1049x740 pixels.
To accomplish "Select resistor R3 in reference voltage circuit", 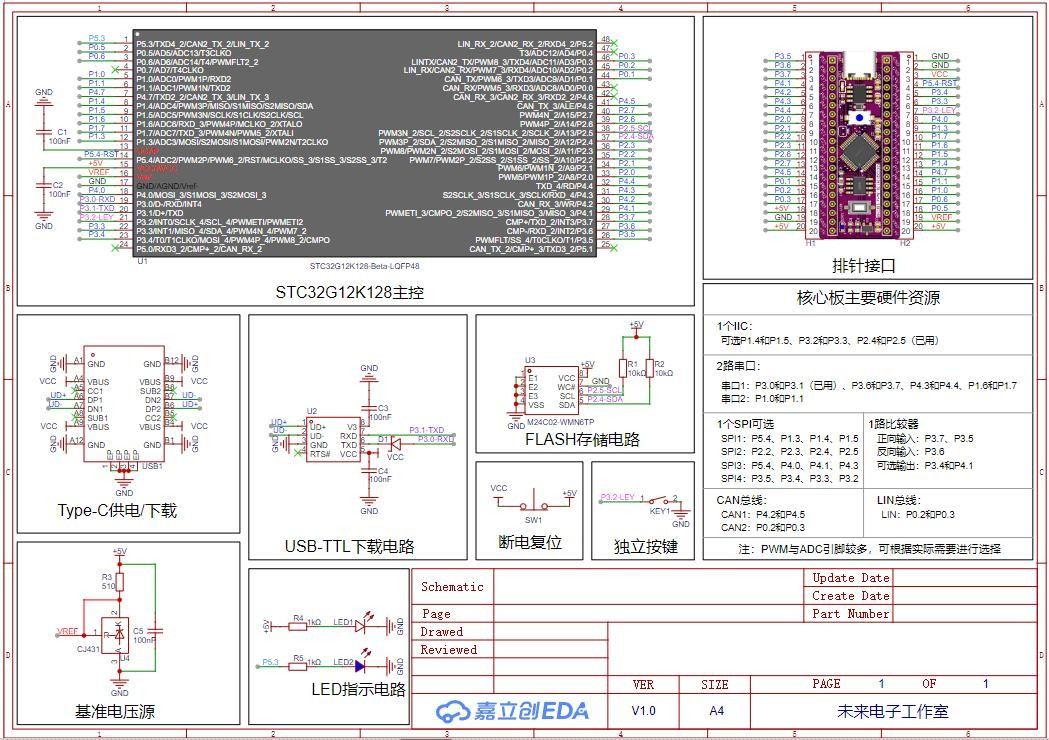I will pyautogui.click(x=120, y=580).
